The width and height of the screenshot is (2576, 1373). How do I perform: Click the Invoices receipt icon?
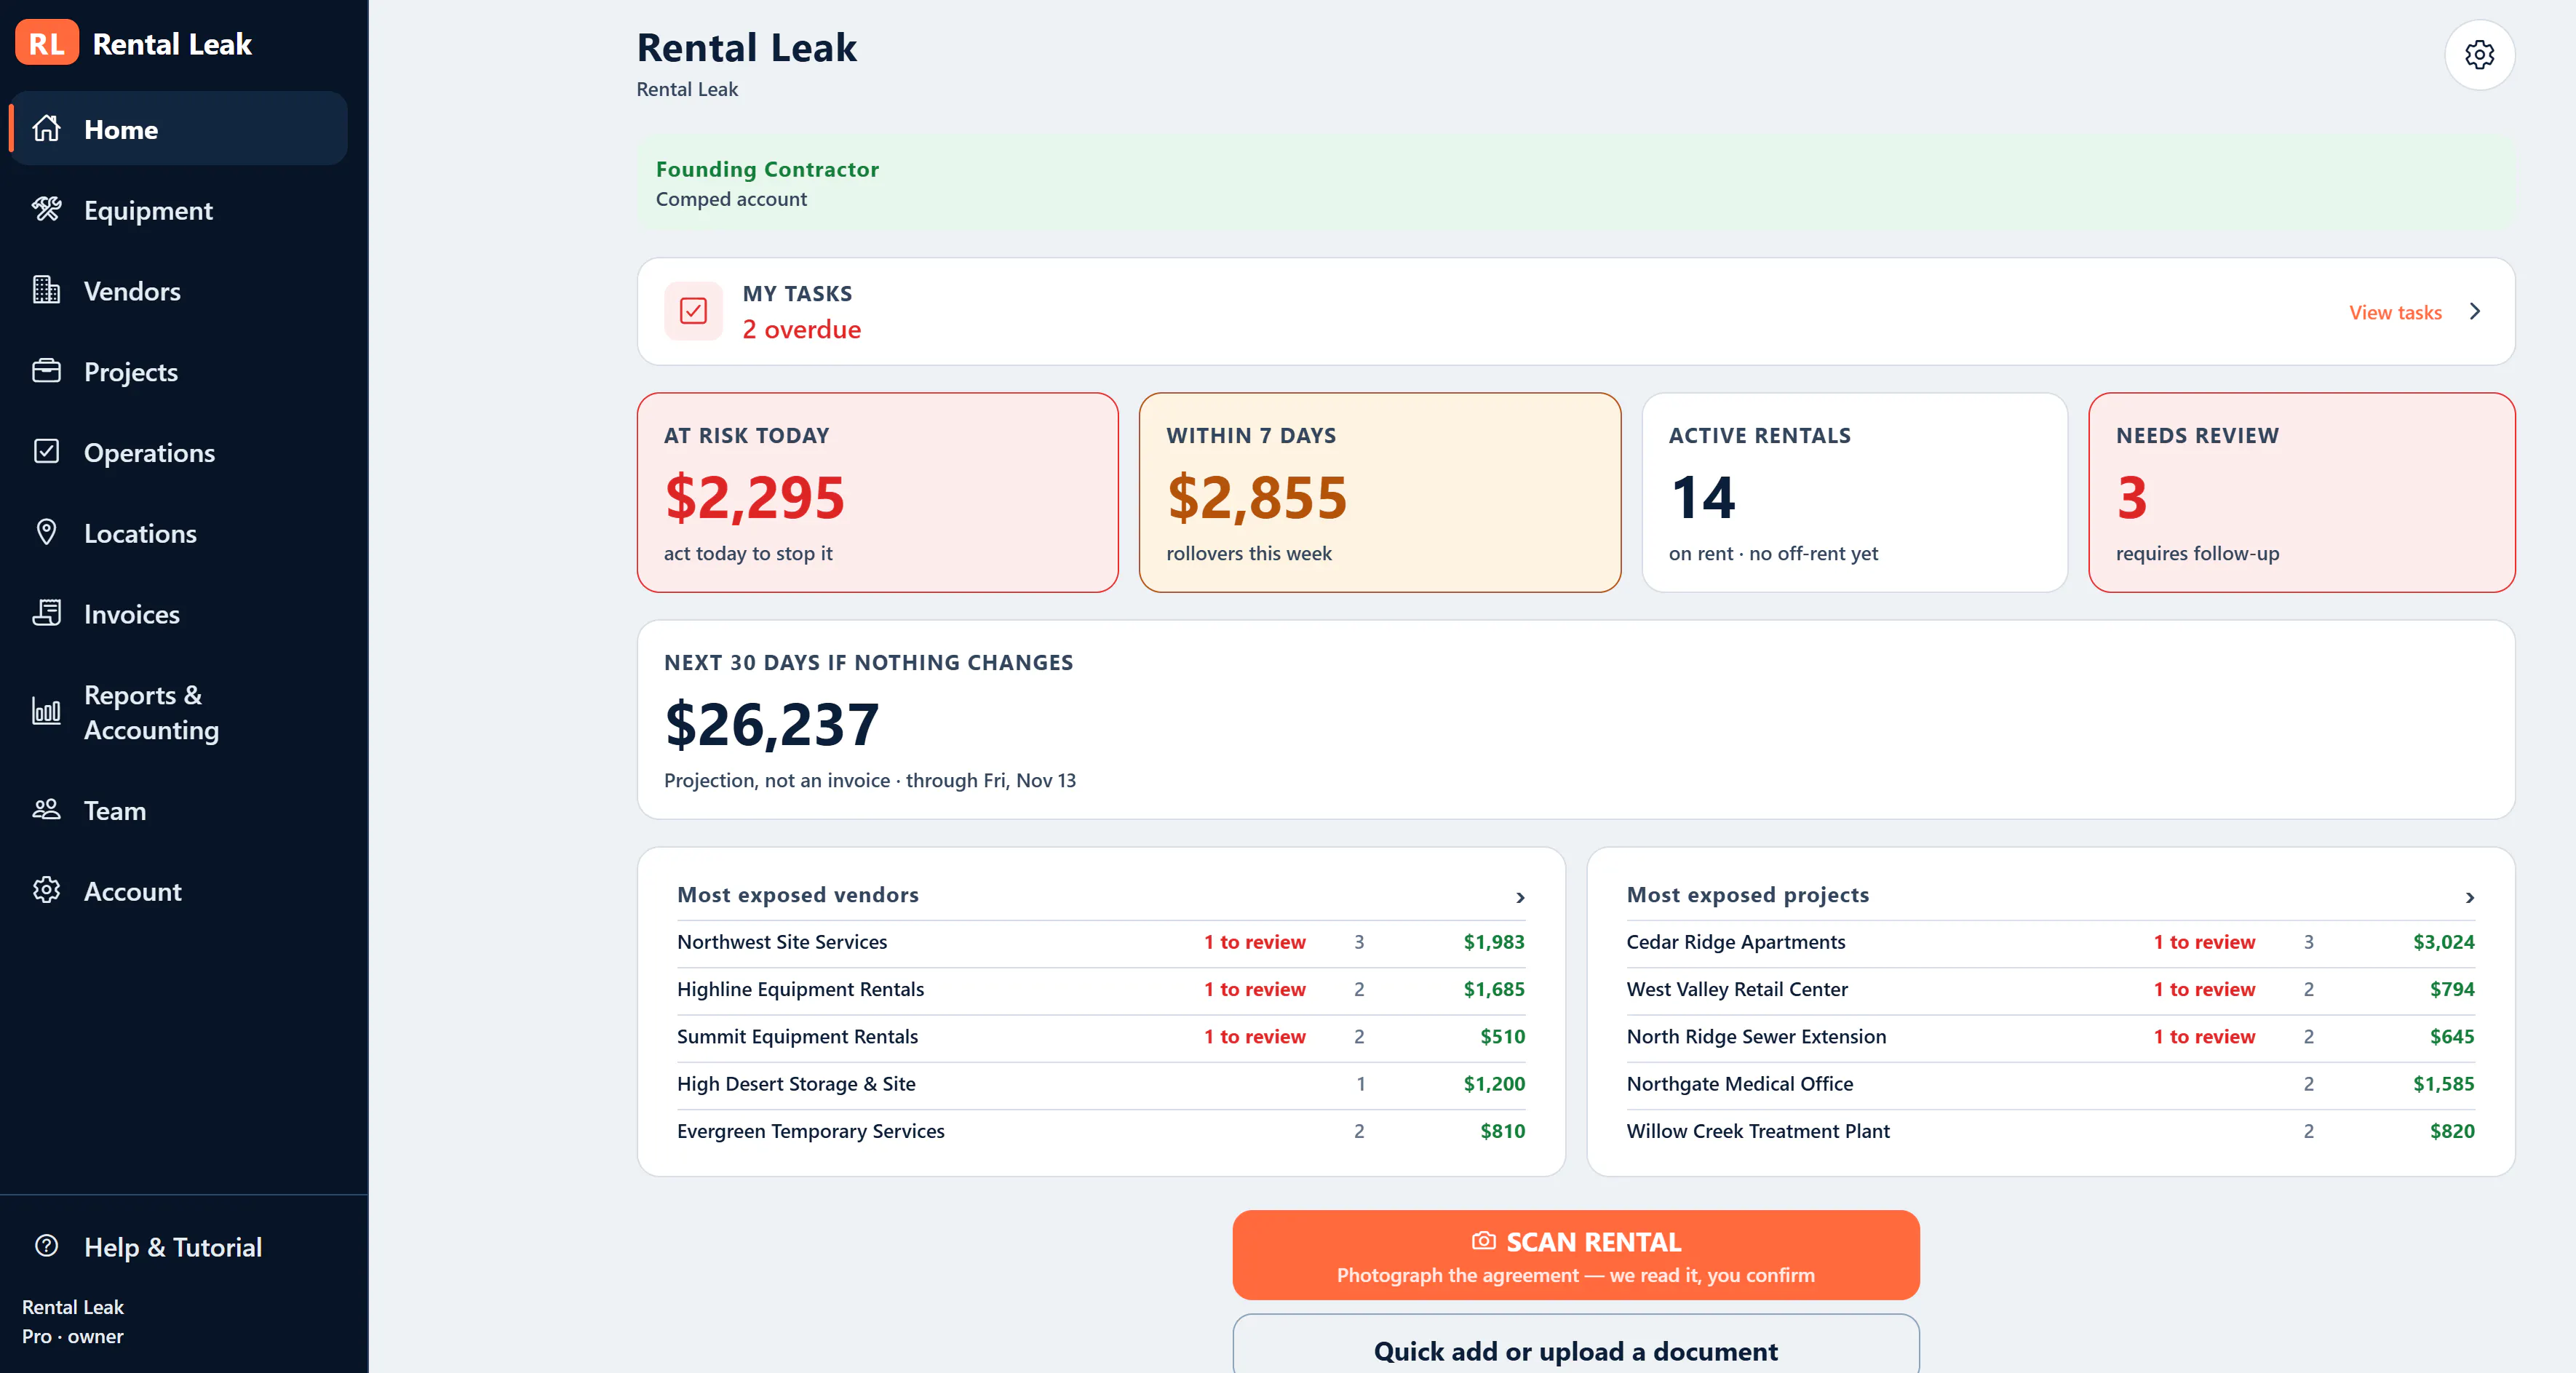tap(46, 613)
